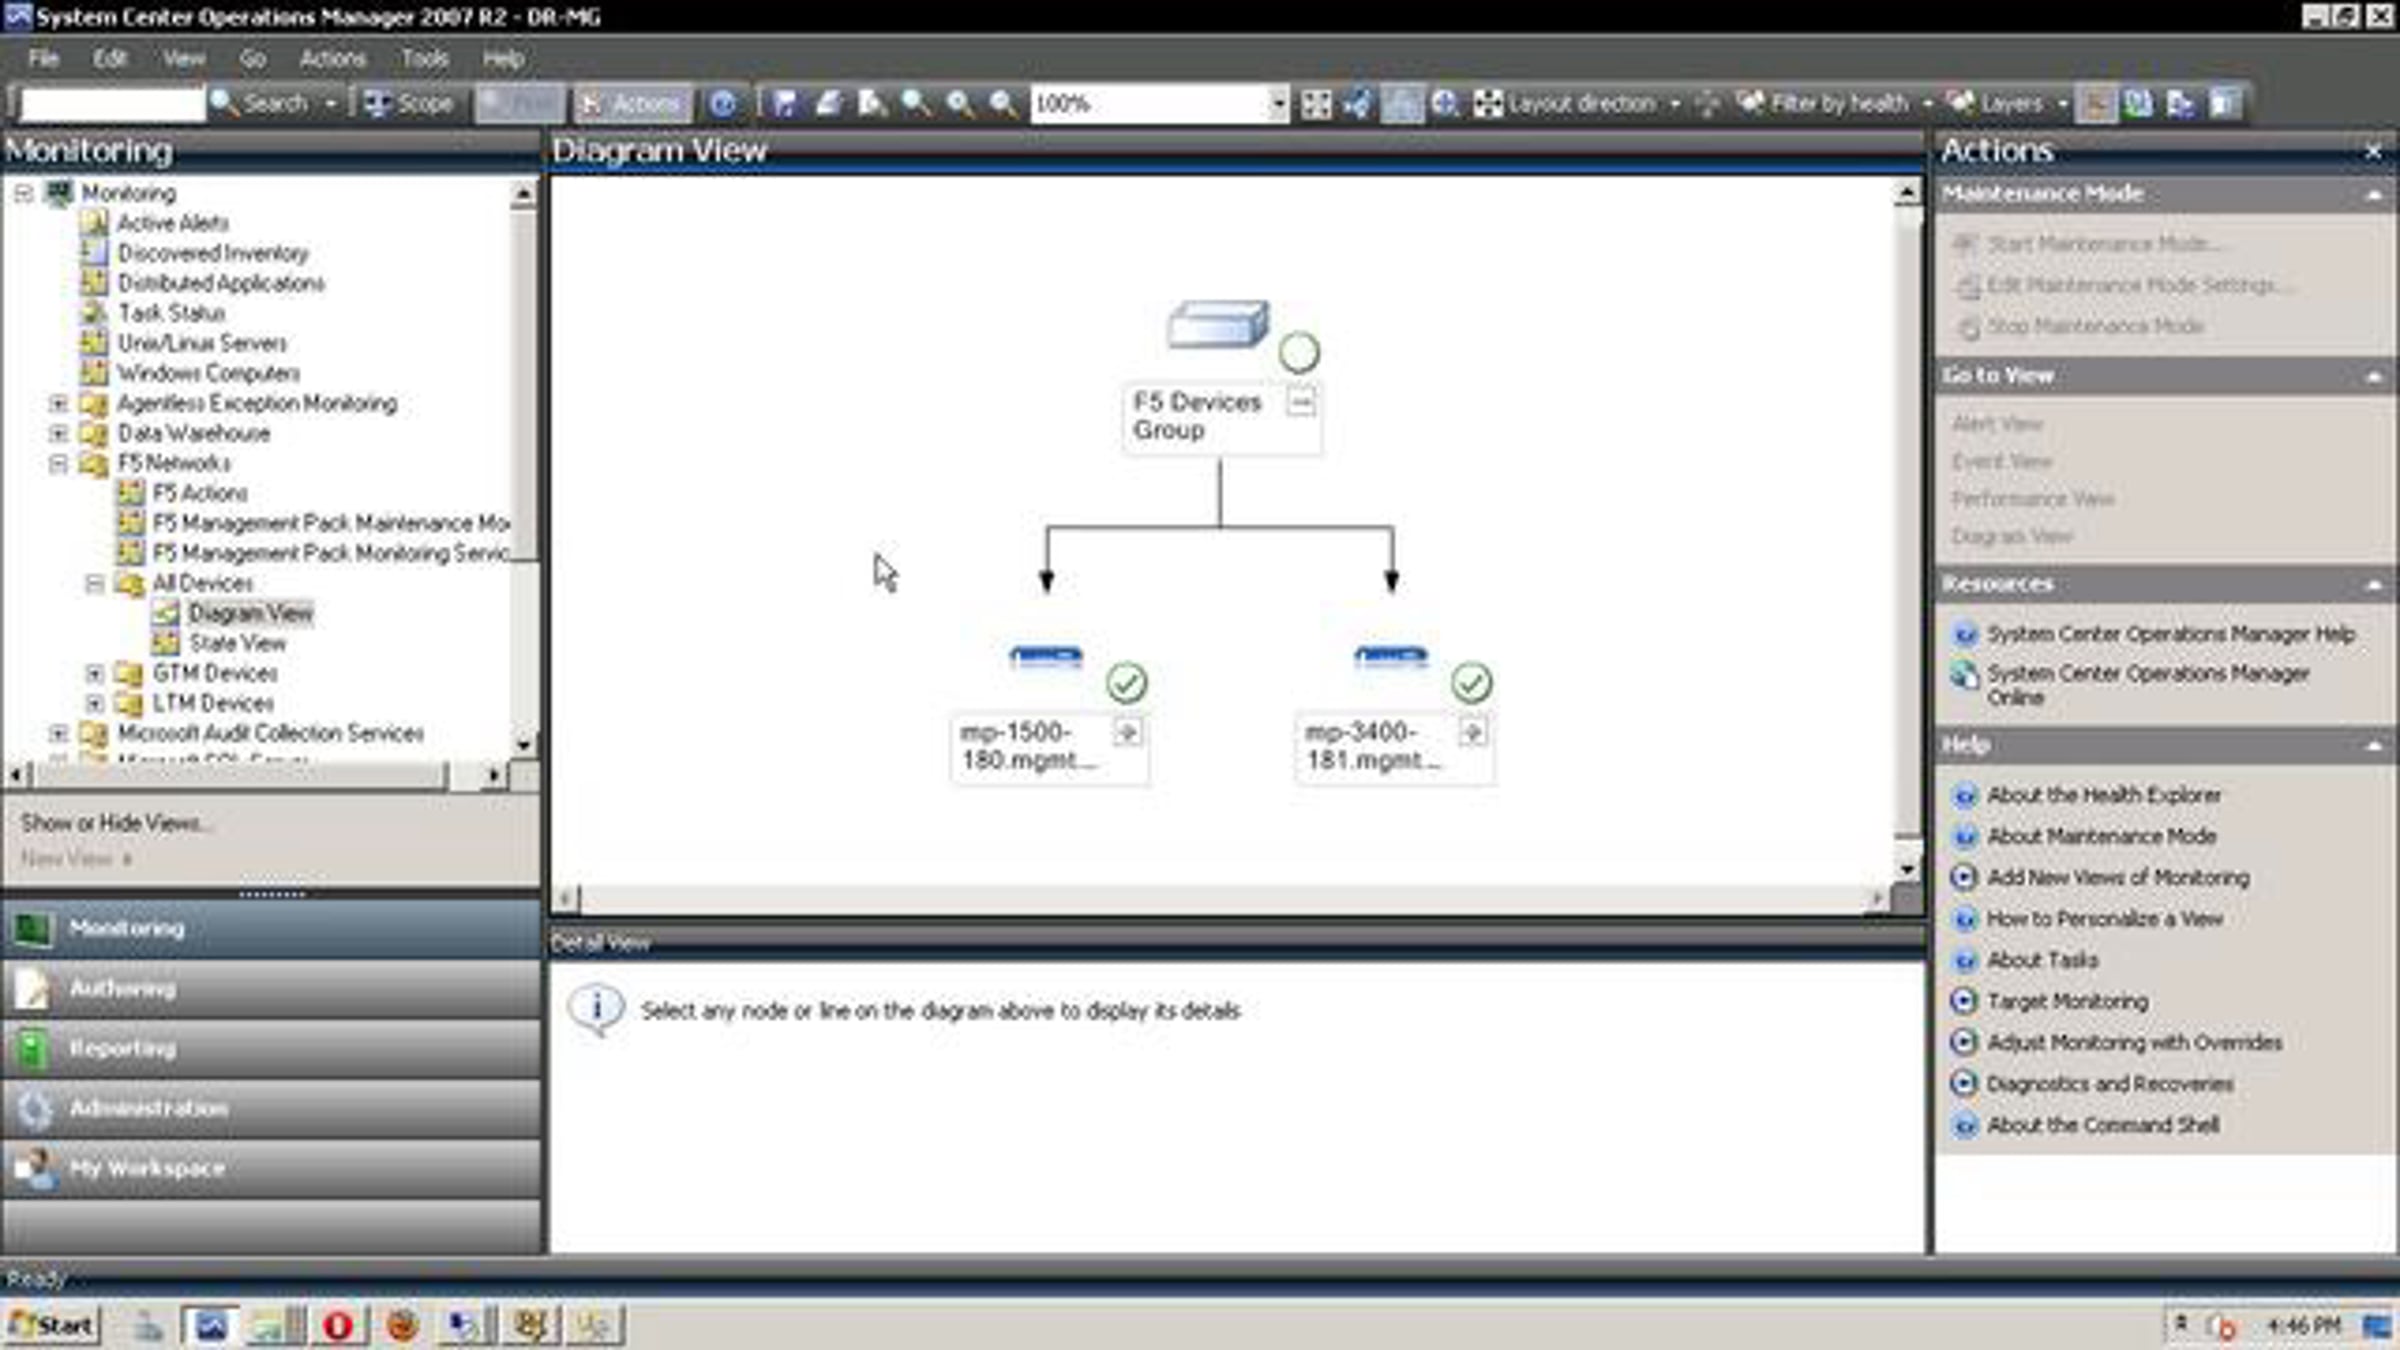Open the View menu
Screen dimensions: 2400x1350
[x=184, y=59]
